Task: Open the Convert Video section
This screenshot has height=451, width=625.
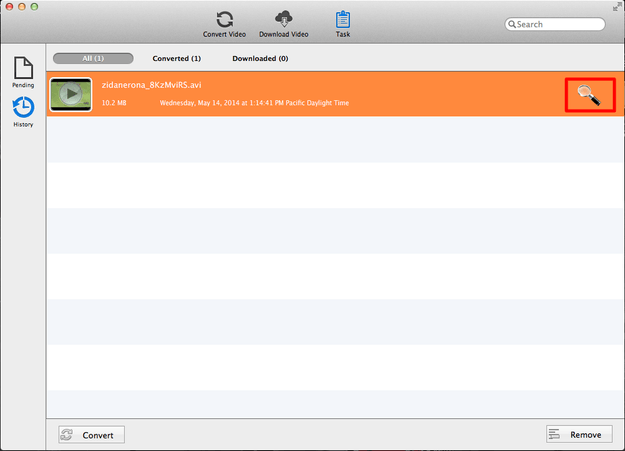Action: [224, 24]
